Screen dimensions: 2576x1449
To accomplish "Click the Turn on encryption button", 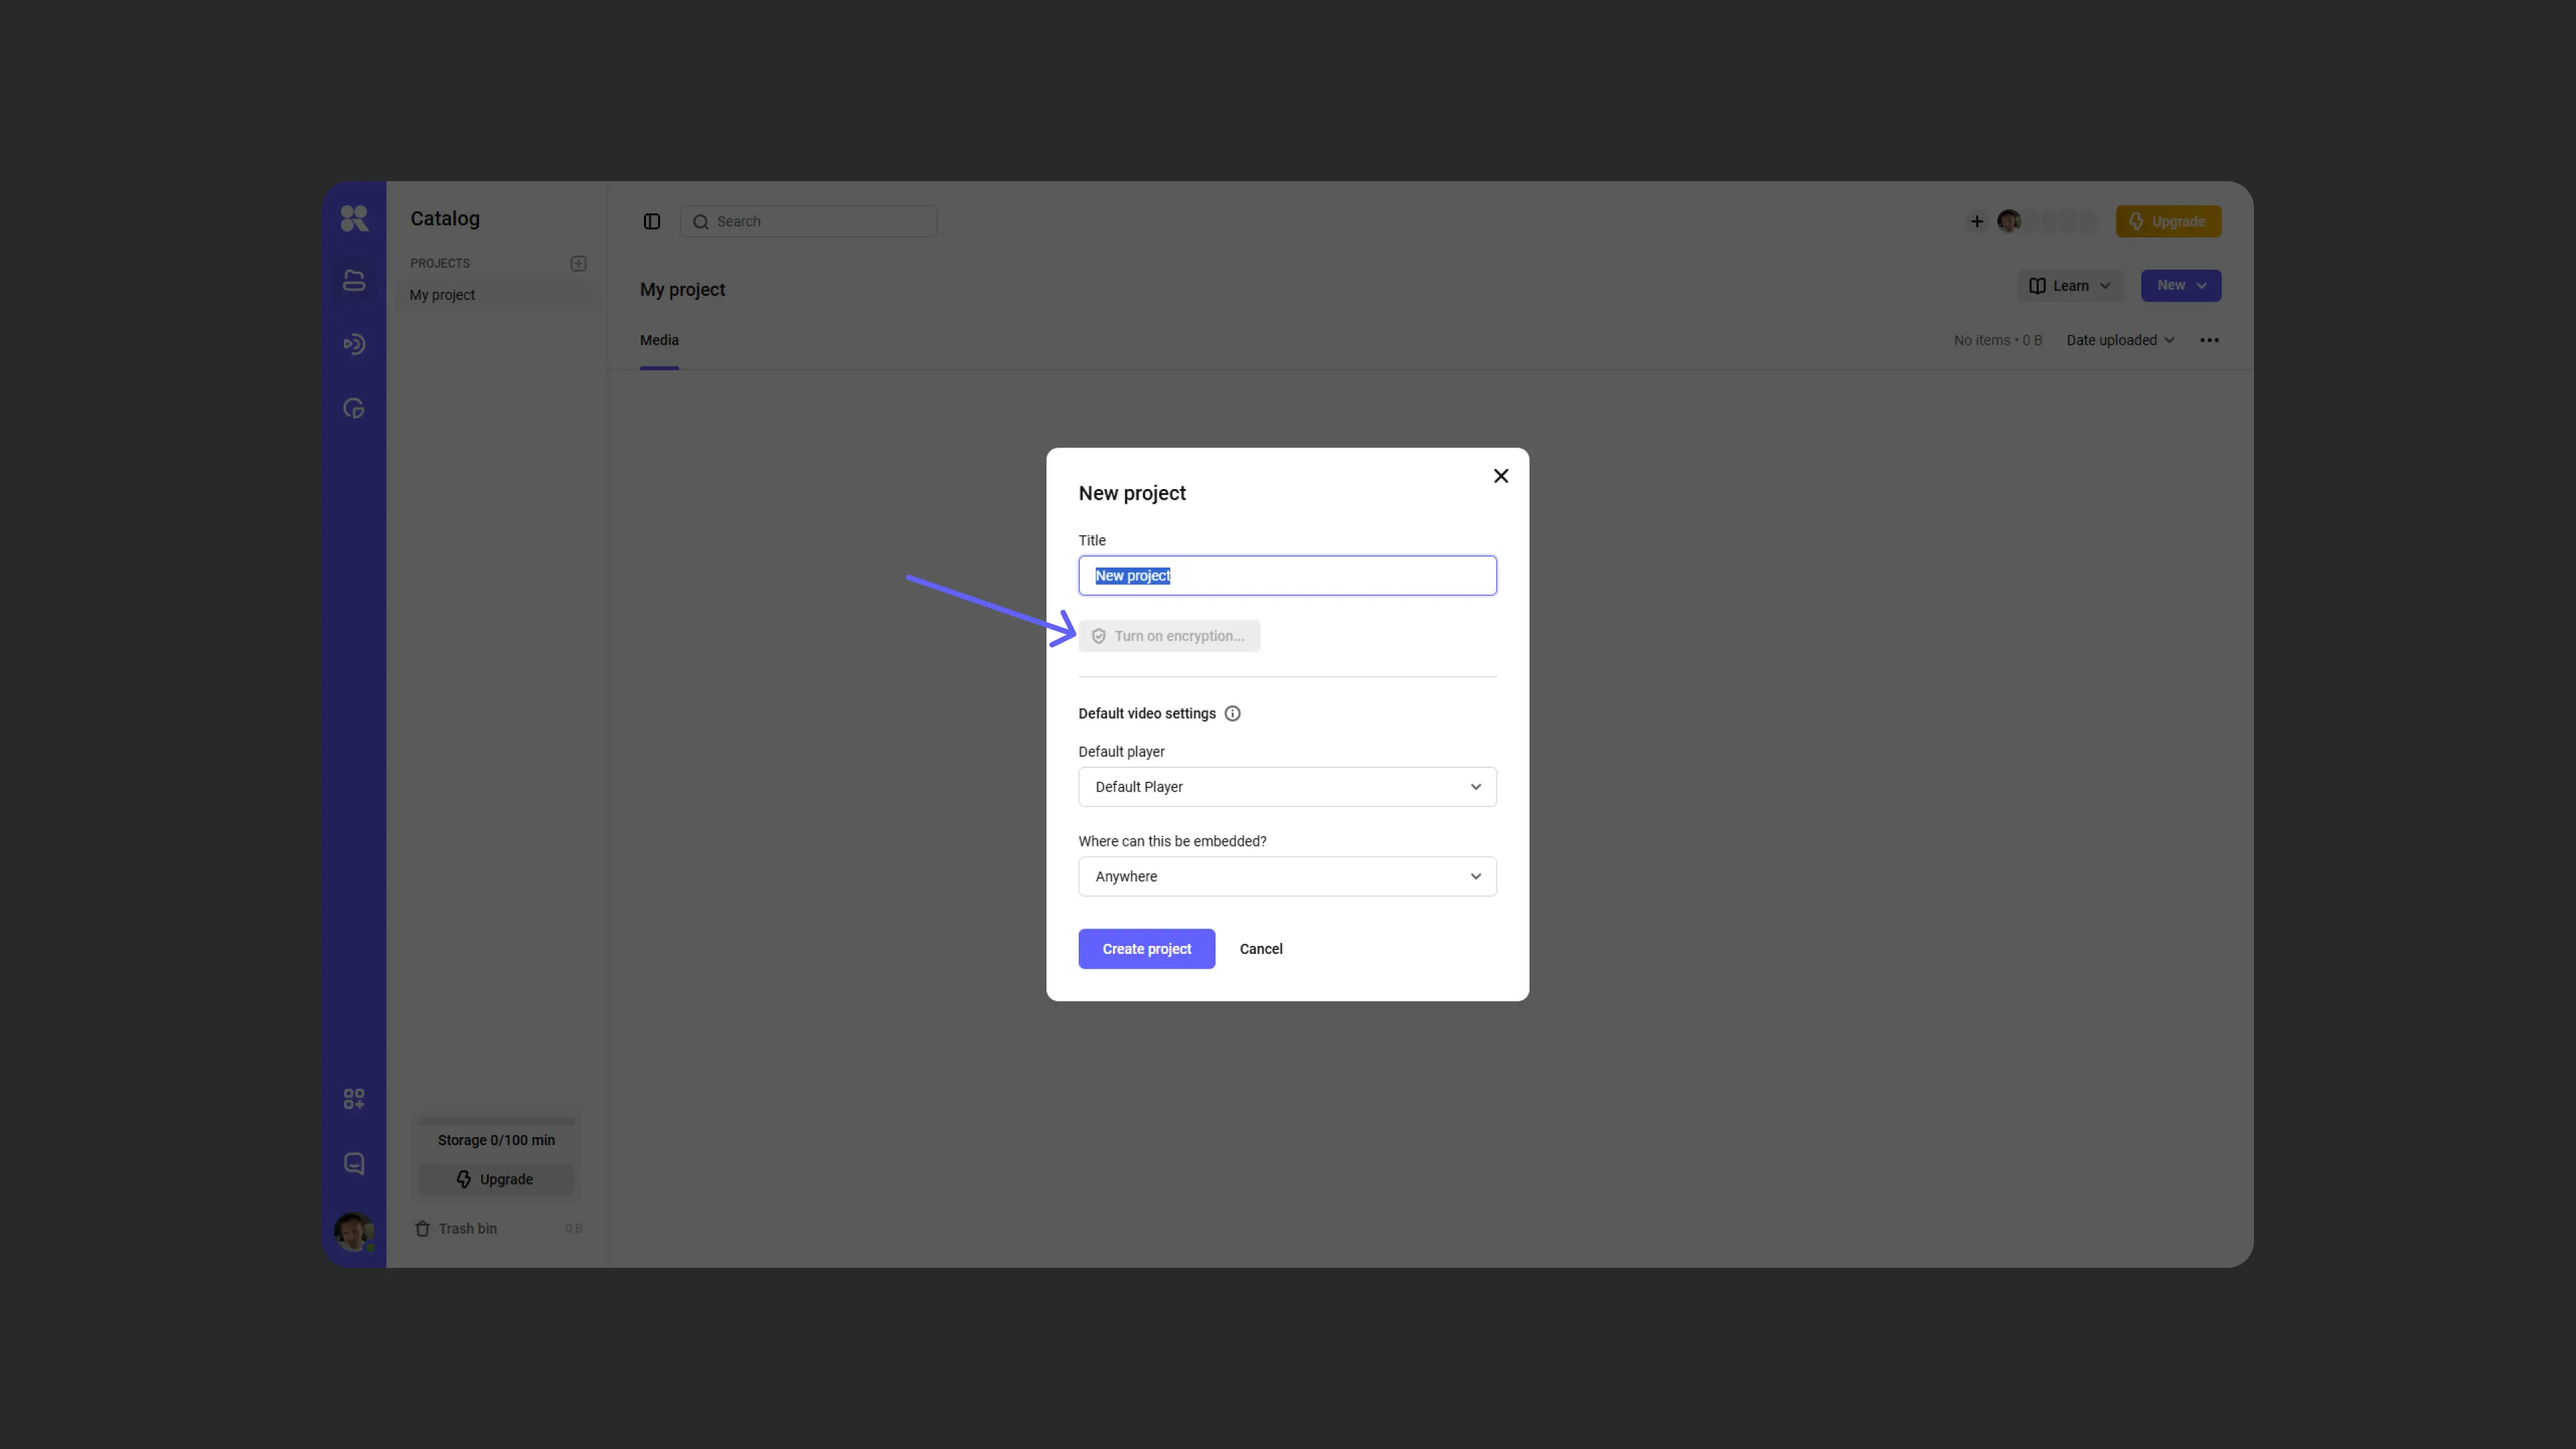I will click(x=1169, y=636).
